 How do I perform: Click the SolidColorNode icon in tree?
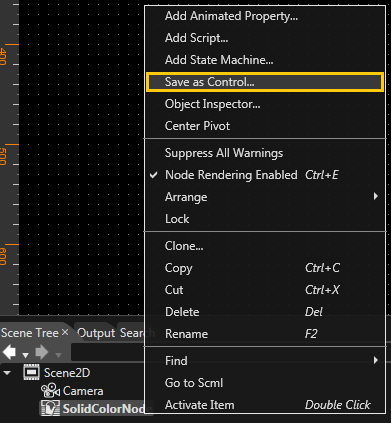click(50, 408)
